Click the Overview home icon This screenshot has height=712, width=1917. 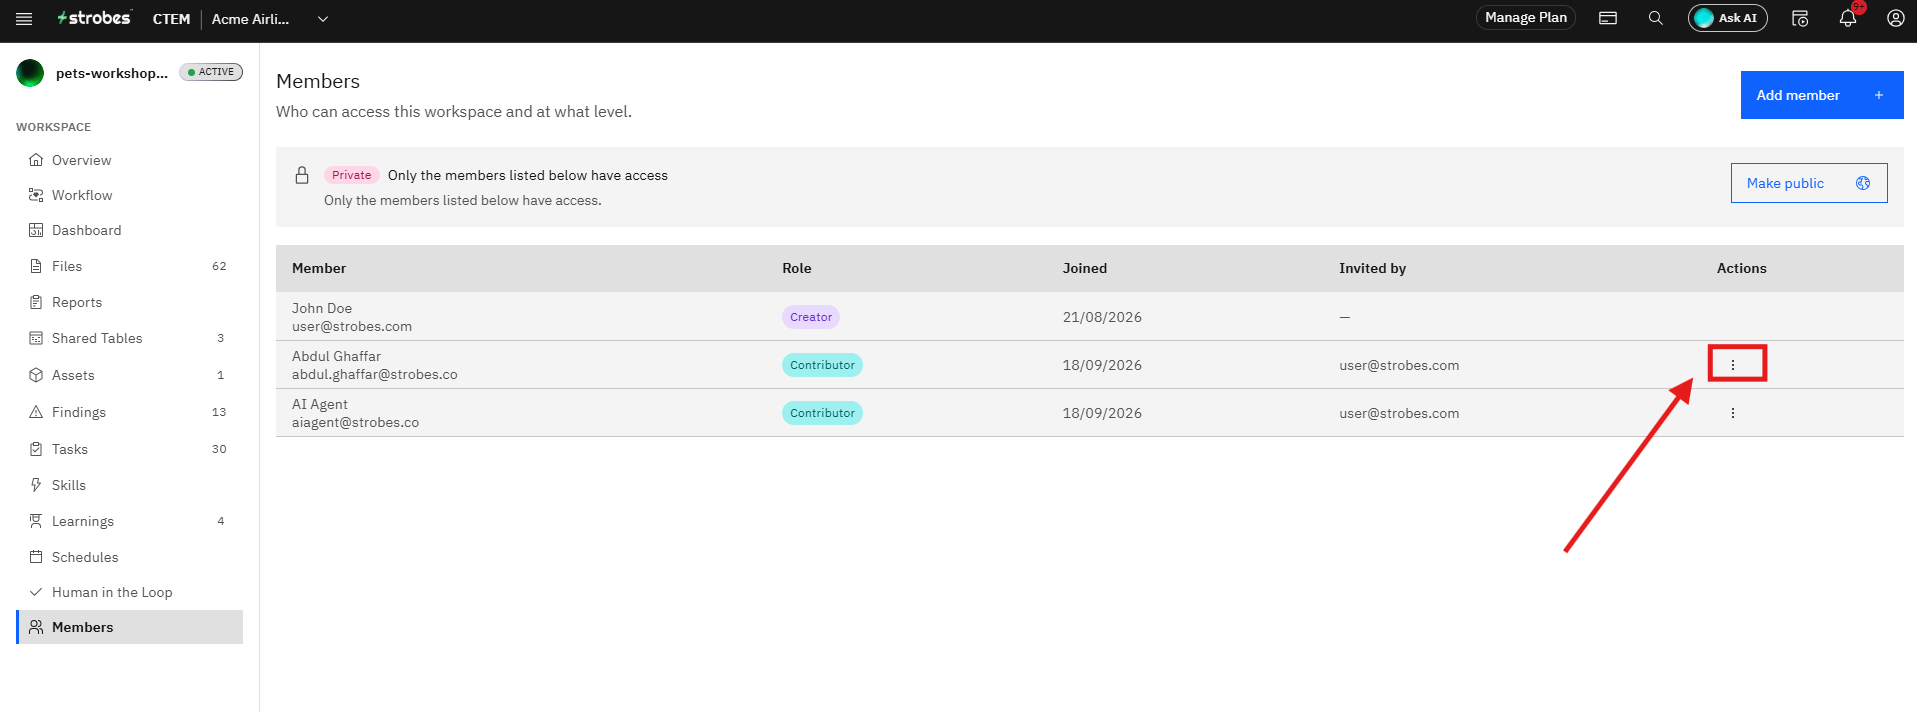[36, 160]
